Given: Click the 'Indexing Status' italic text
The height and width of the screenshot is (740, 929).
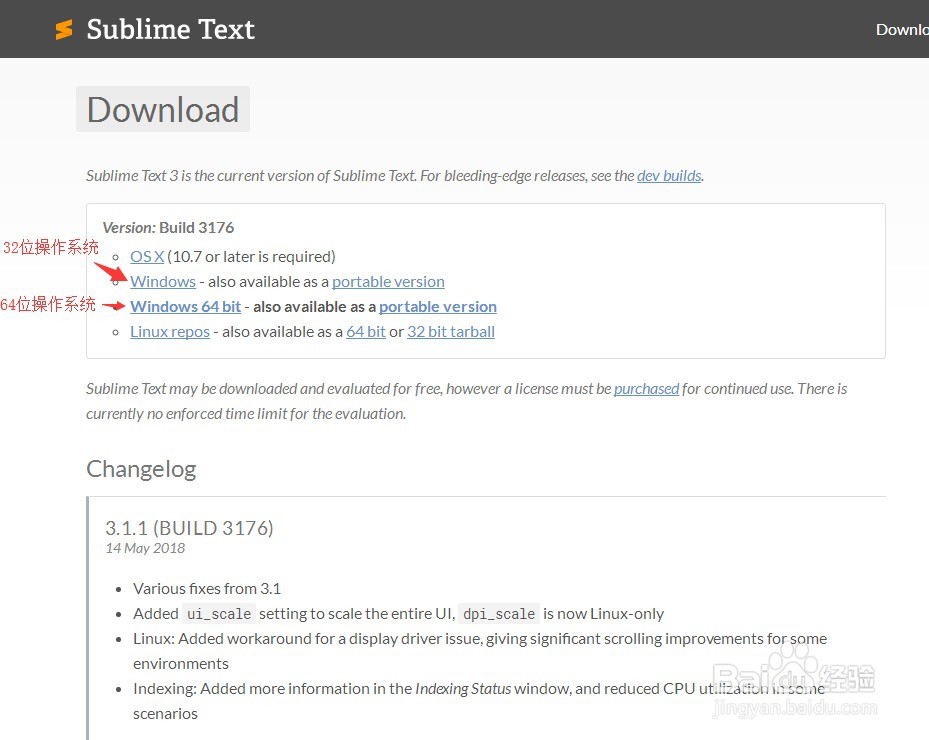Looking at the screenshot, I should [463, 689].
